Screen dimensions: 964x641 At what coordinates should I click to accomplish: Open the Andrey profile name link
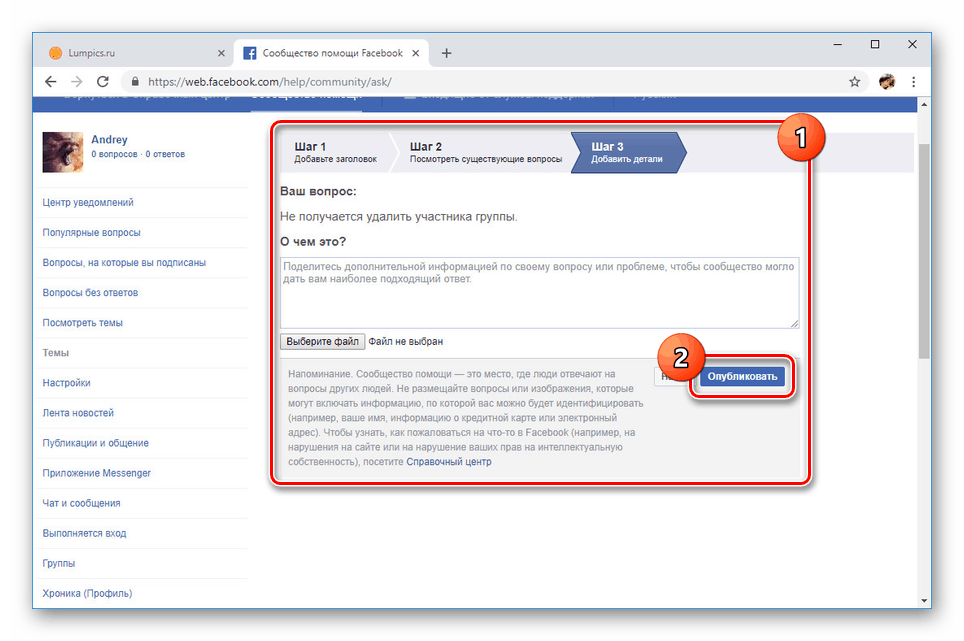(109, 140)
